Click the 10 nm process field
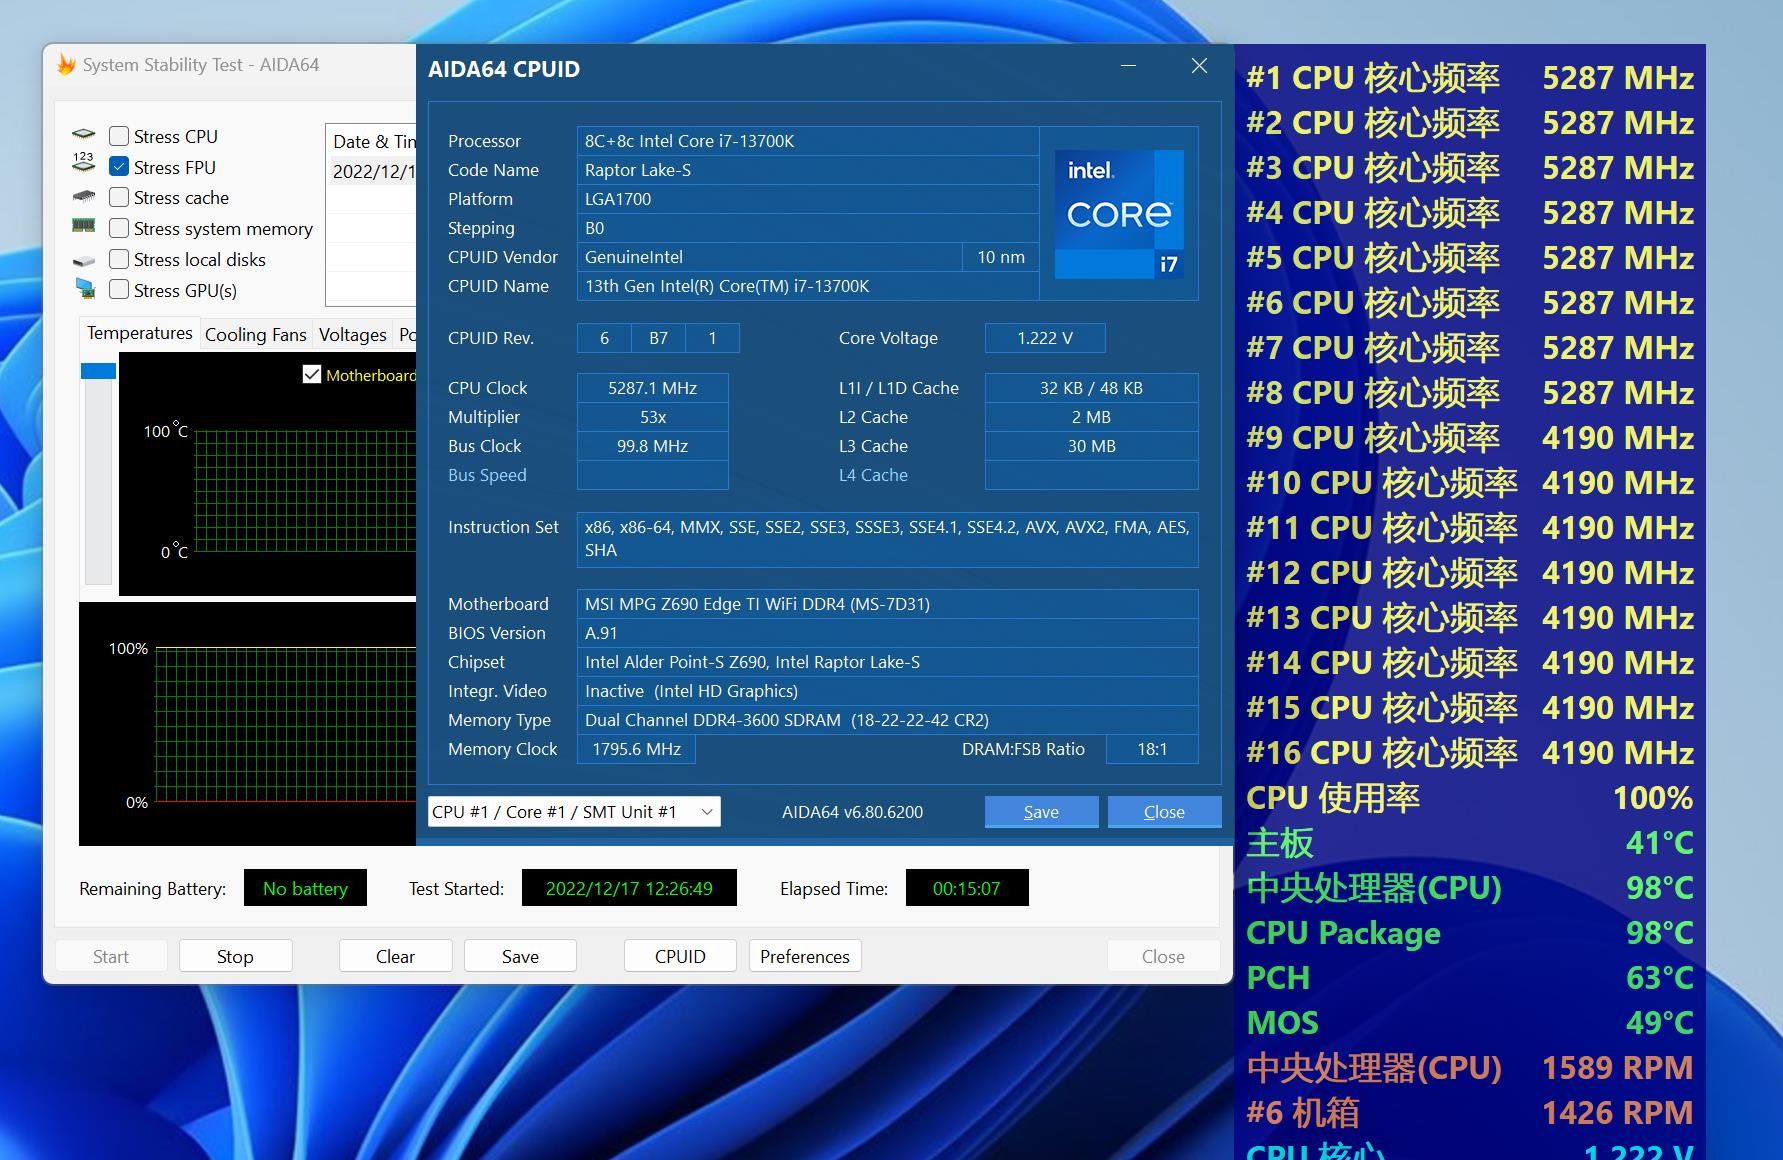The image size is (1783, 1160). pyautogui.click(x=1001, y=257)
